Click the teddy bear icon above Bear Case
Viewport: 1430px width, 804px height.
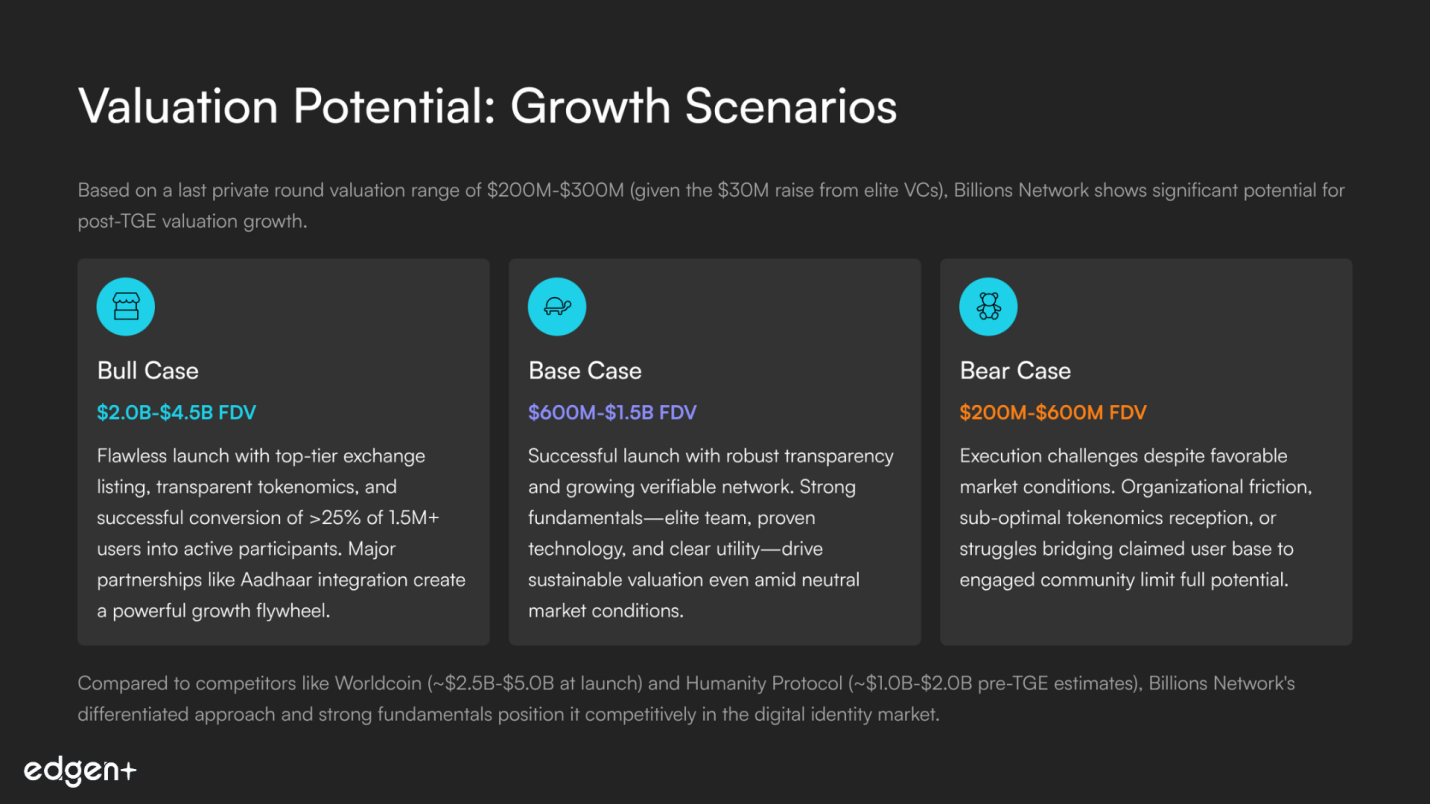tap(988, 306)
